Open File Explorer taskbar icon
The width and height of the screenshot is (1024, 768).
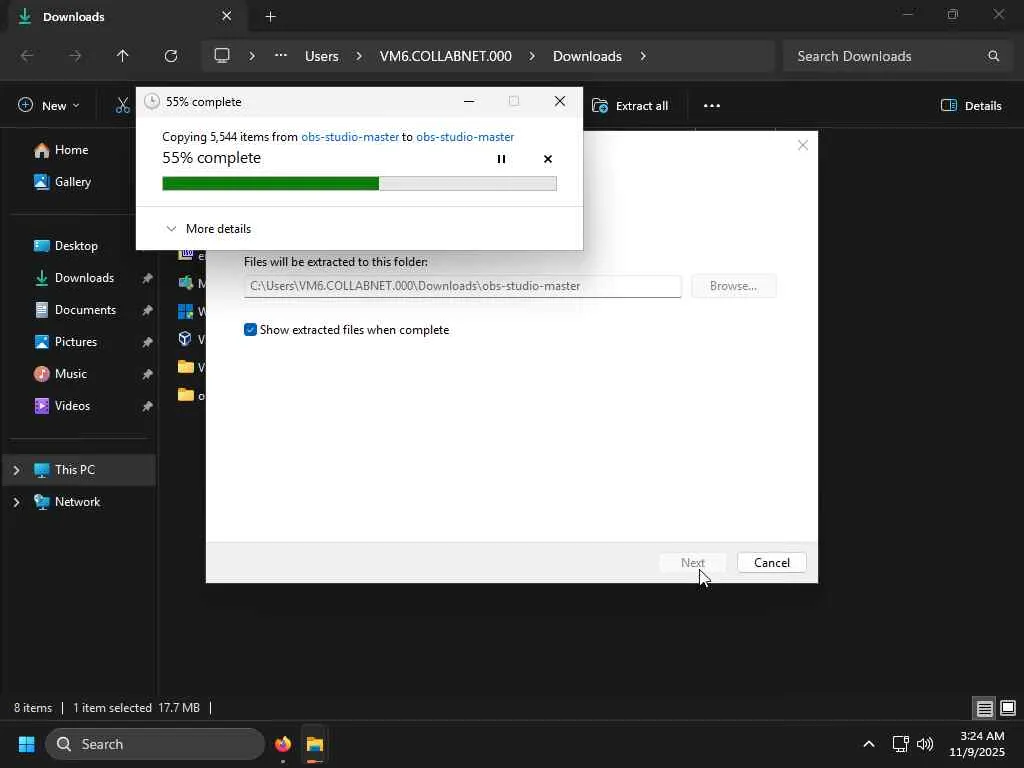[315, 744]
